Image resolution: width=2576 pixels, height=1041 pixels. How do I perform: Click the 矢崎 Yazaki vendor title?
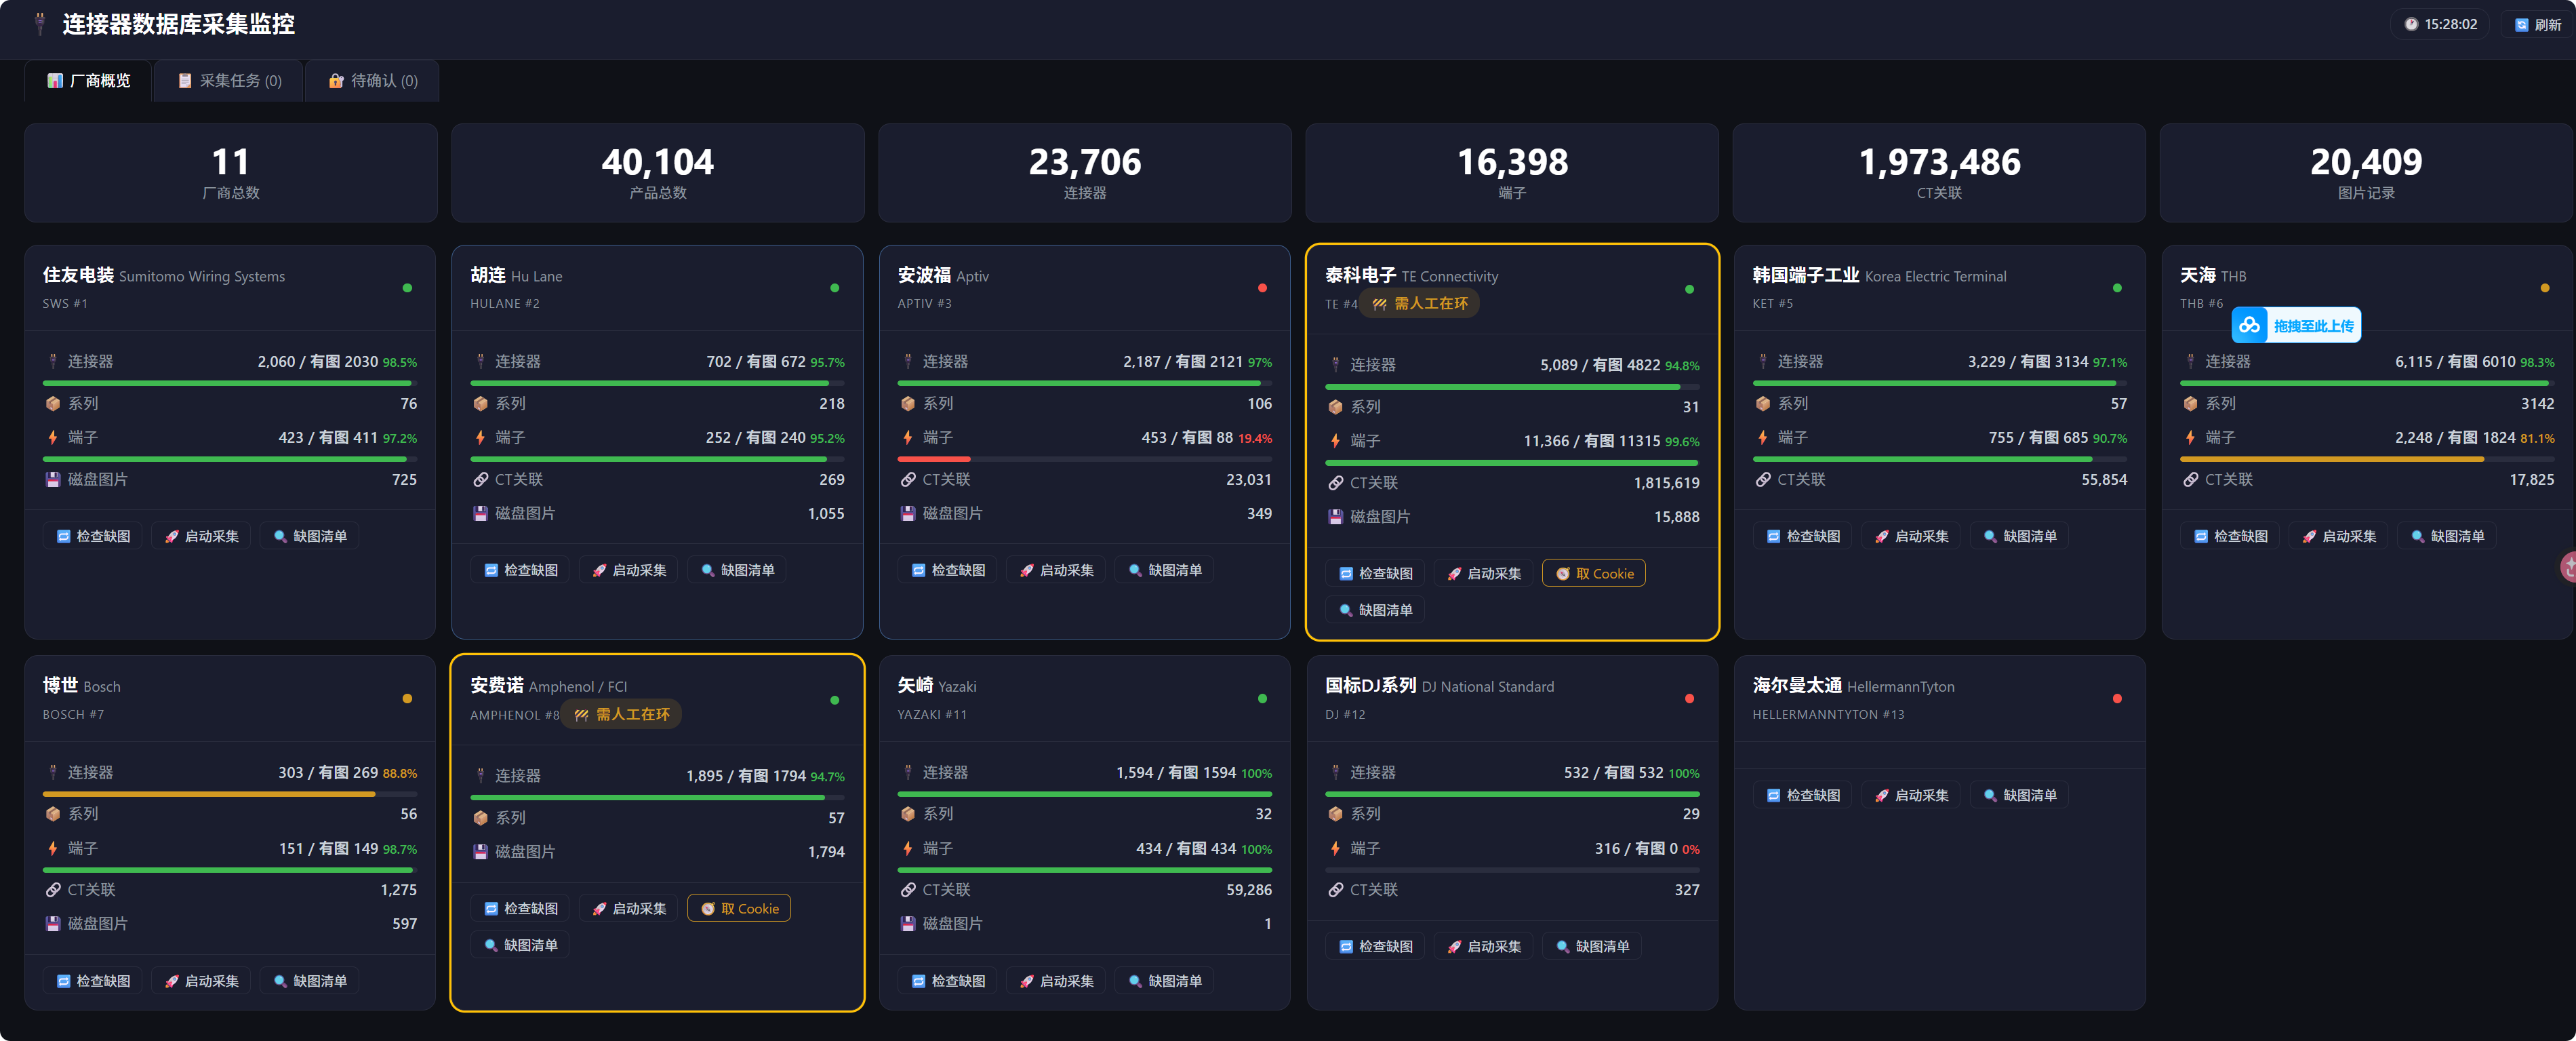[936, 686]
